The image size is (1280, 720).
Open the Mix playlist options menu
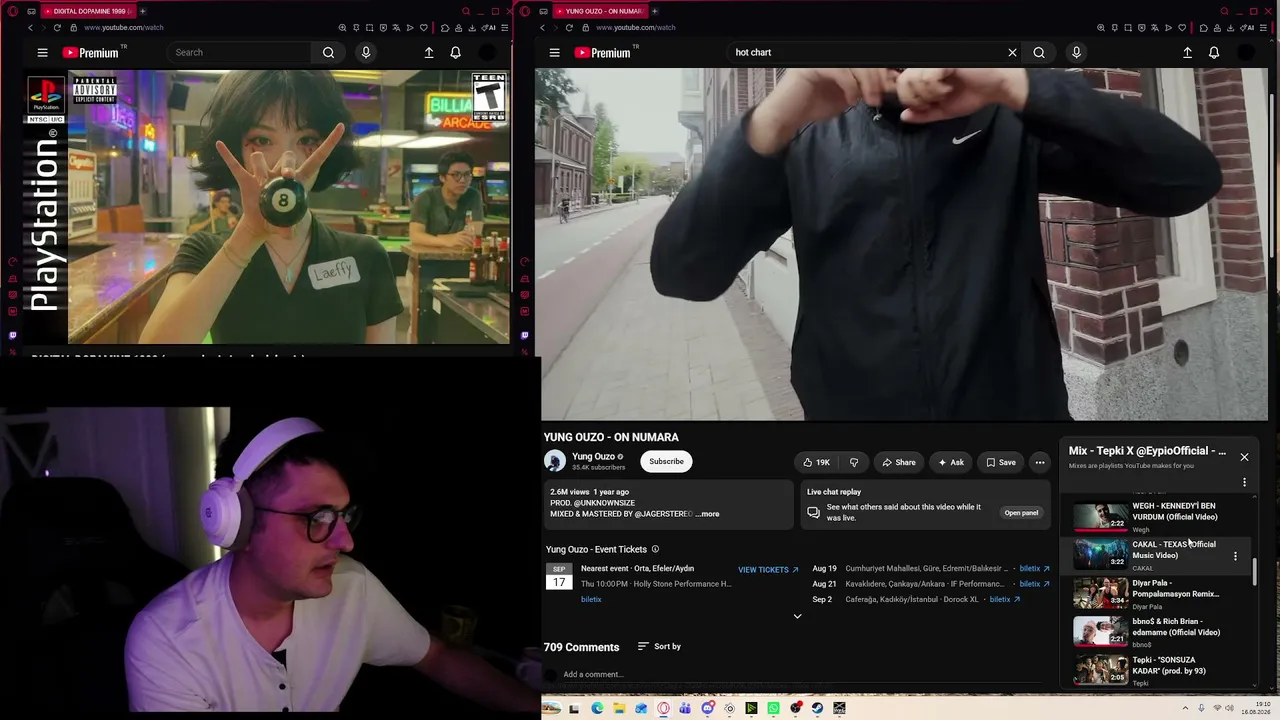(1244, 482)
